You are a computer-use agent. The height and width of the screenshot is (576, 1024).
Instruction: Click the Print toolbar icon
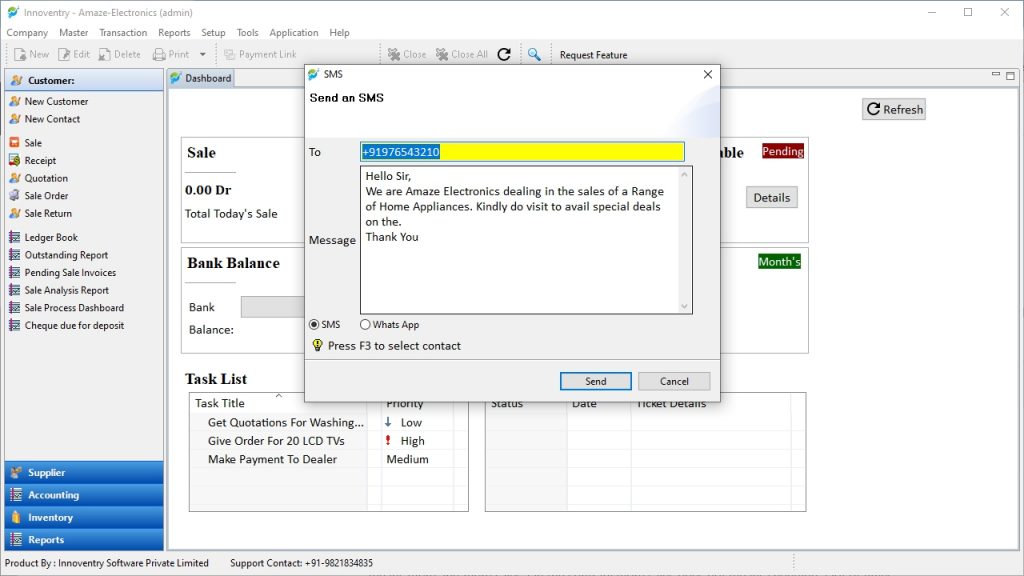coord(170,54)
